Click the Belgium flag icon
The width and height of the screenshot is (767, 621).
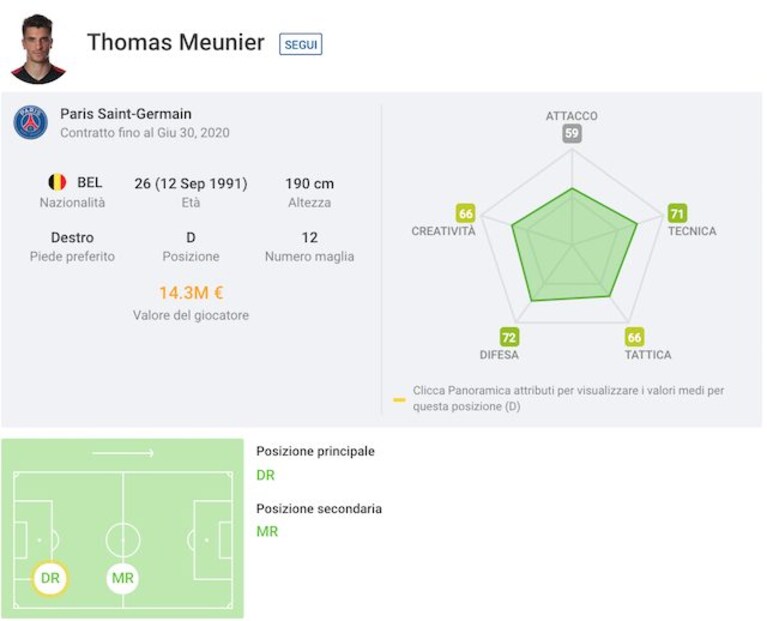coord(57,182)
